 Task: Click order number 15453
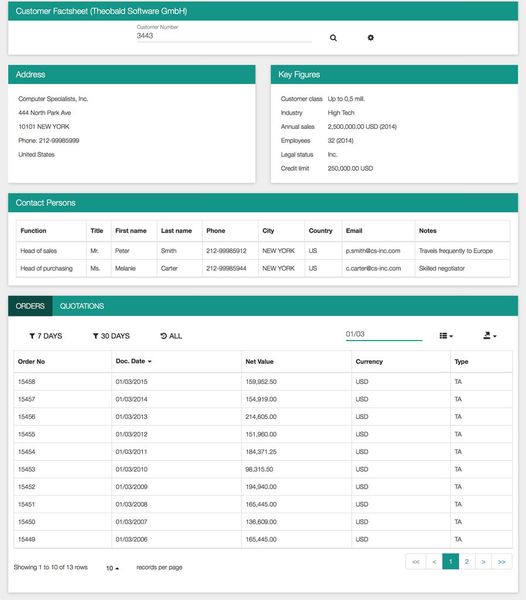click(x=26, y=469)
